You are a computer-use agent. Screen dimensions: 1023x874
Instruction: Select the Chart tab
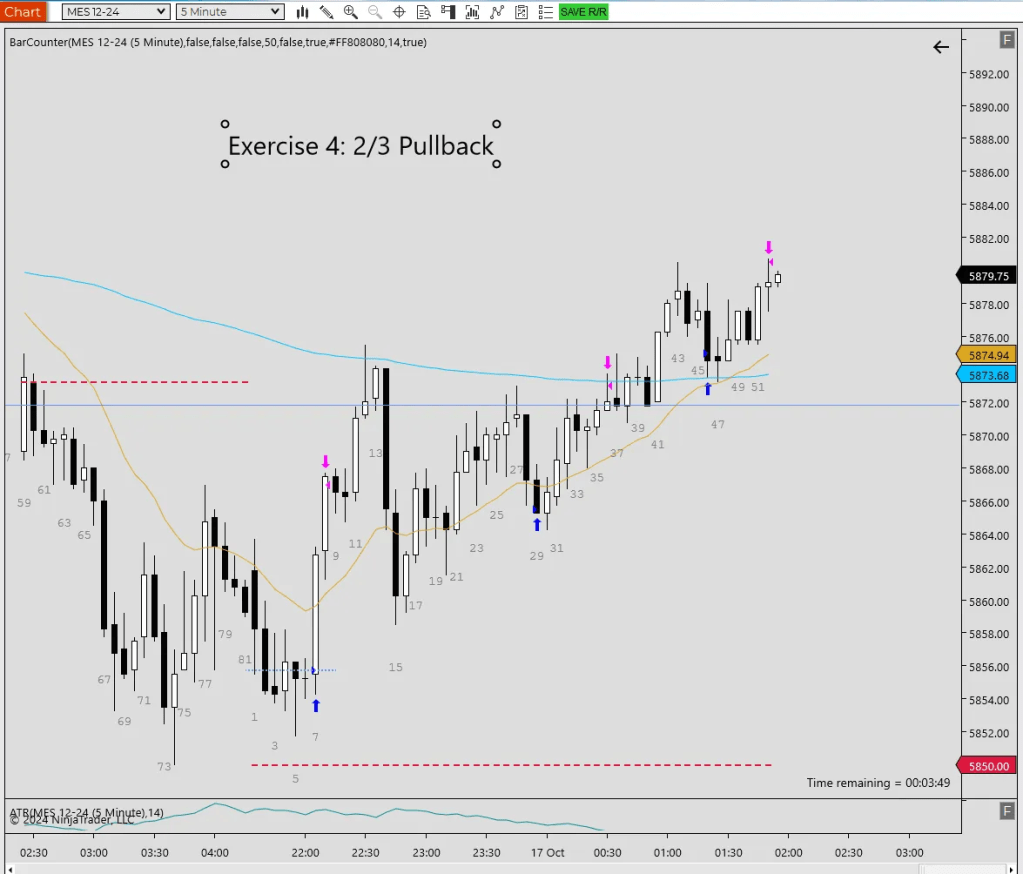22,12
